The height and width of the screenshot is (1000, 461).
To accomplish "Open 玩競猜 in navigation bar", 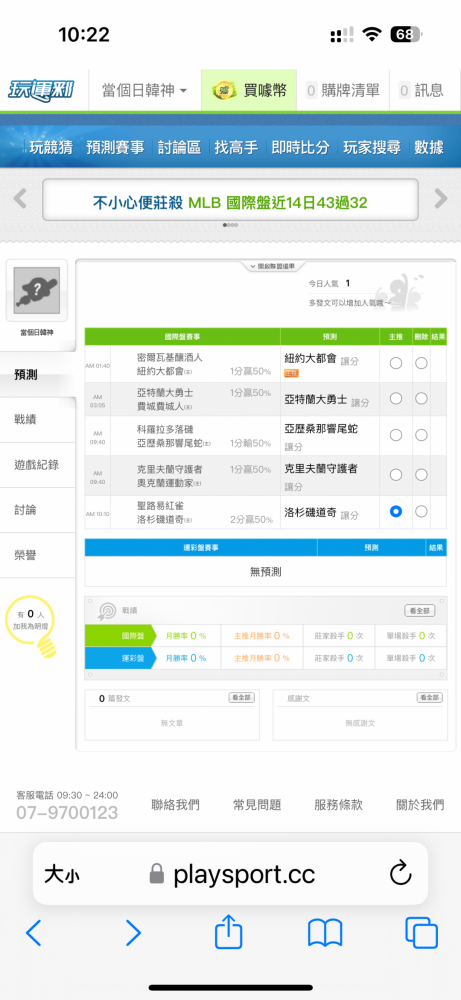I will (51, 147).
